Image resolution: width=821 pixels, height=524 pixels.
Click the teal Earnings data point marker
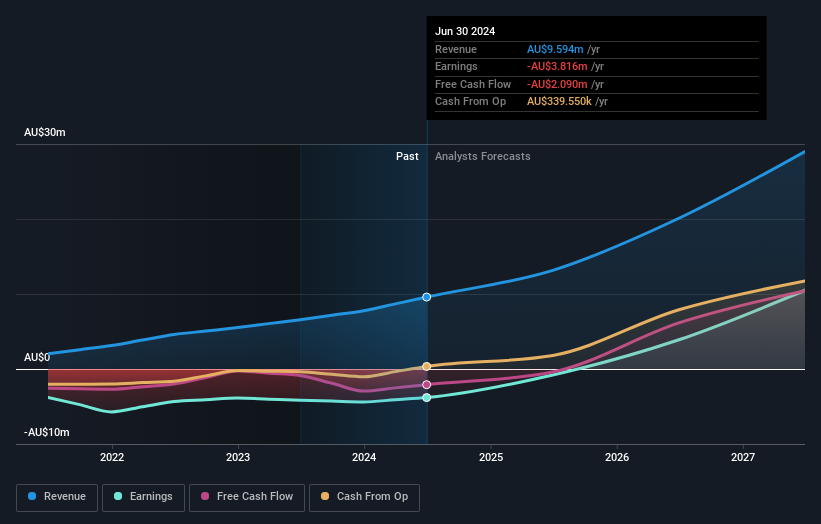click(x=427, y=398)
